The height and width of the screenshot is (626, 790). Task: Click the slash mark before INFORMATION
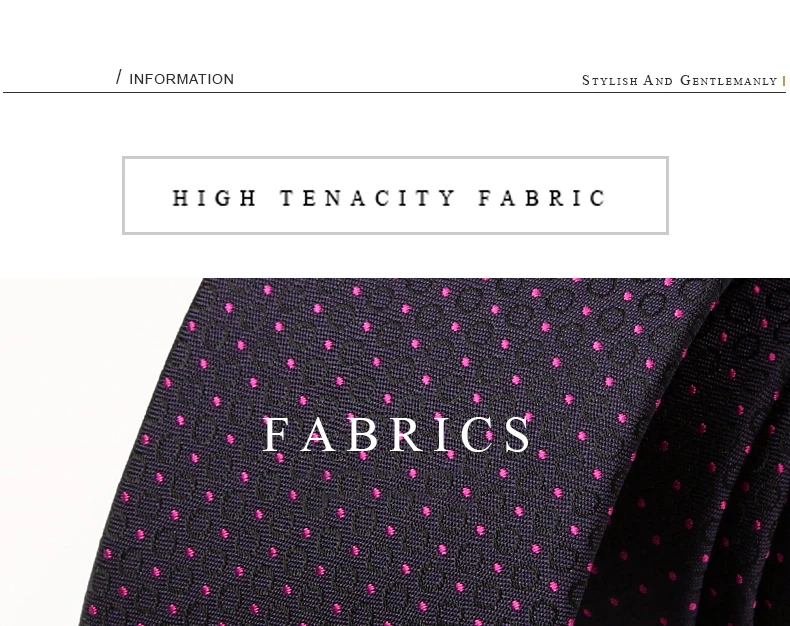click(118, 77)
